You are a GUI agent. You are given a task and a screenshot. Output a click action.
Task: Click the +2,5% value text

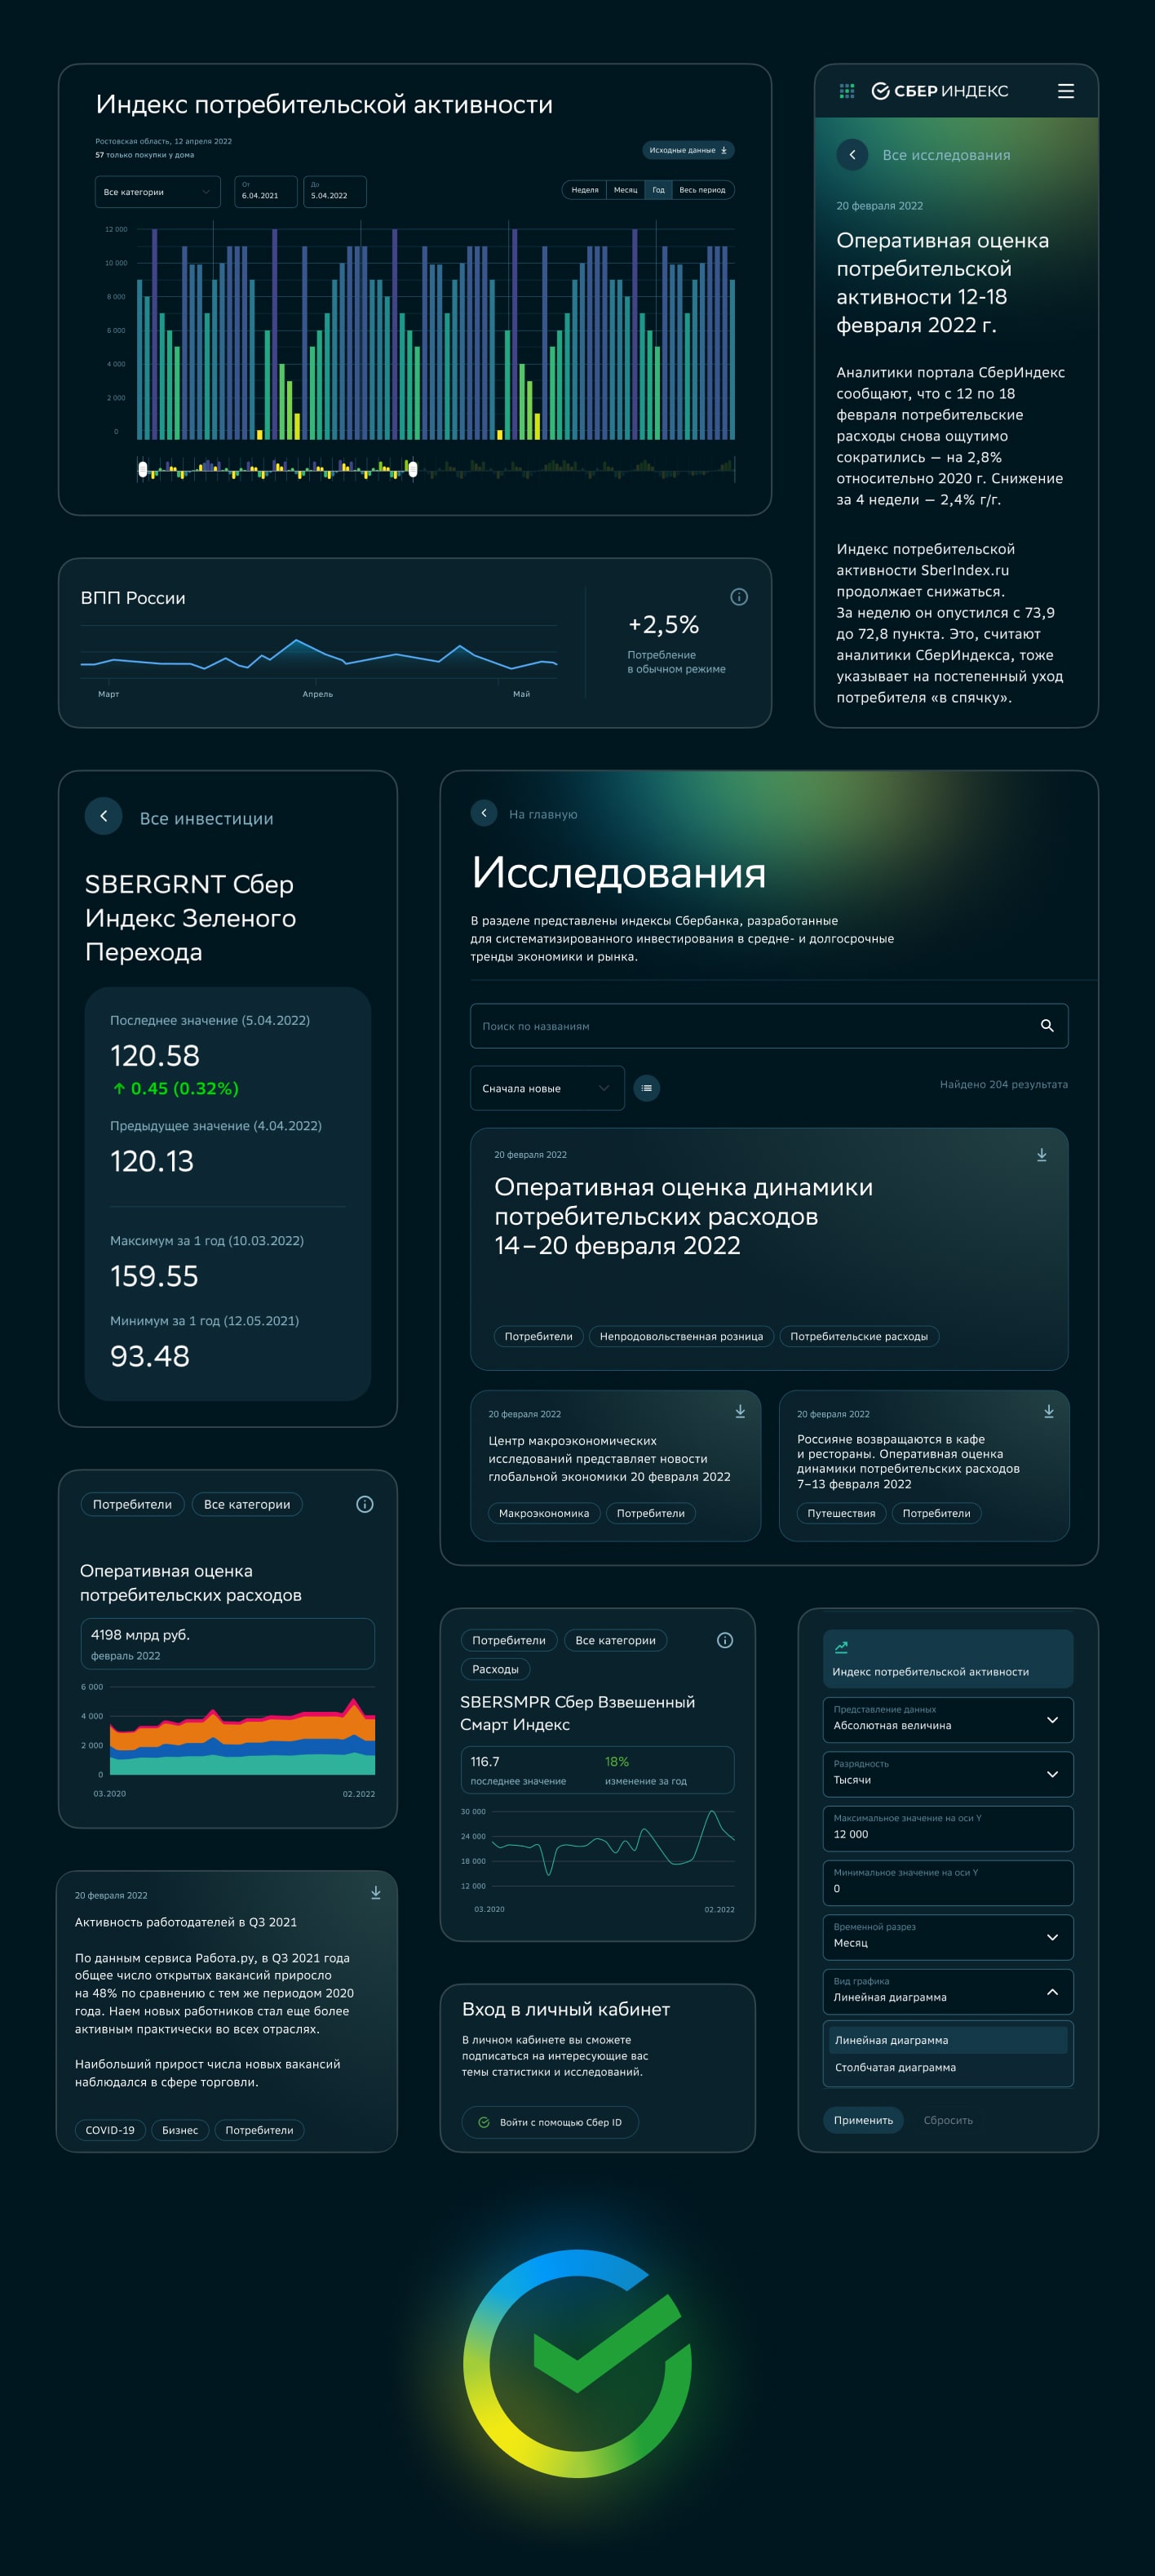[x=663, y=625]
